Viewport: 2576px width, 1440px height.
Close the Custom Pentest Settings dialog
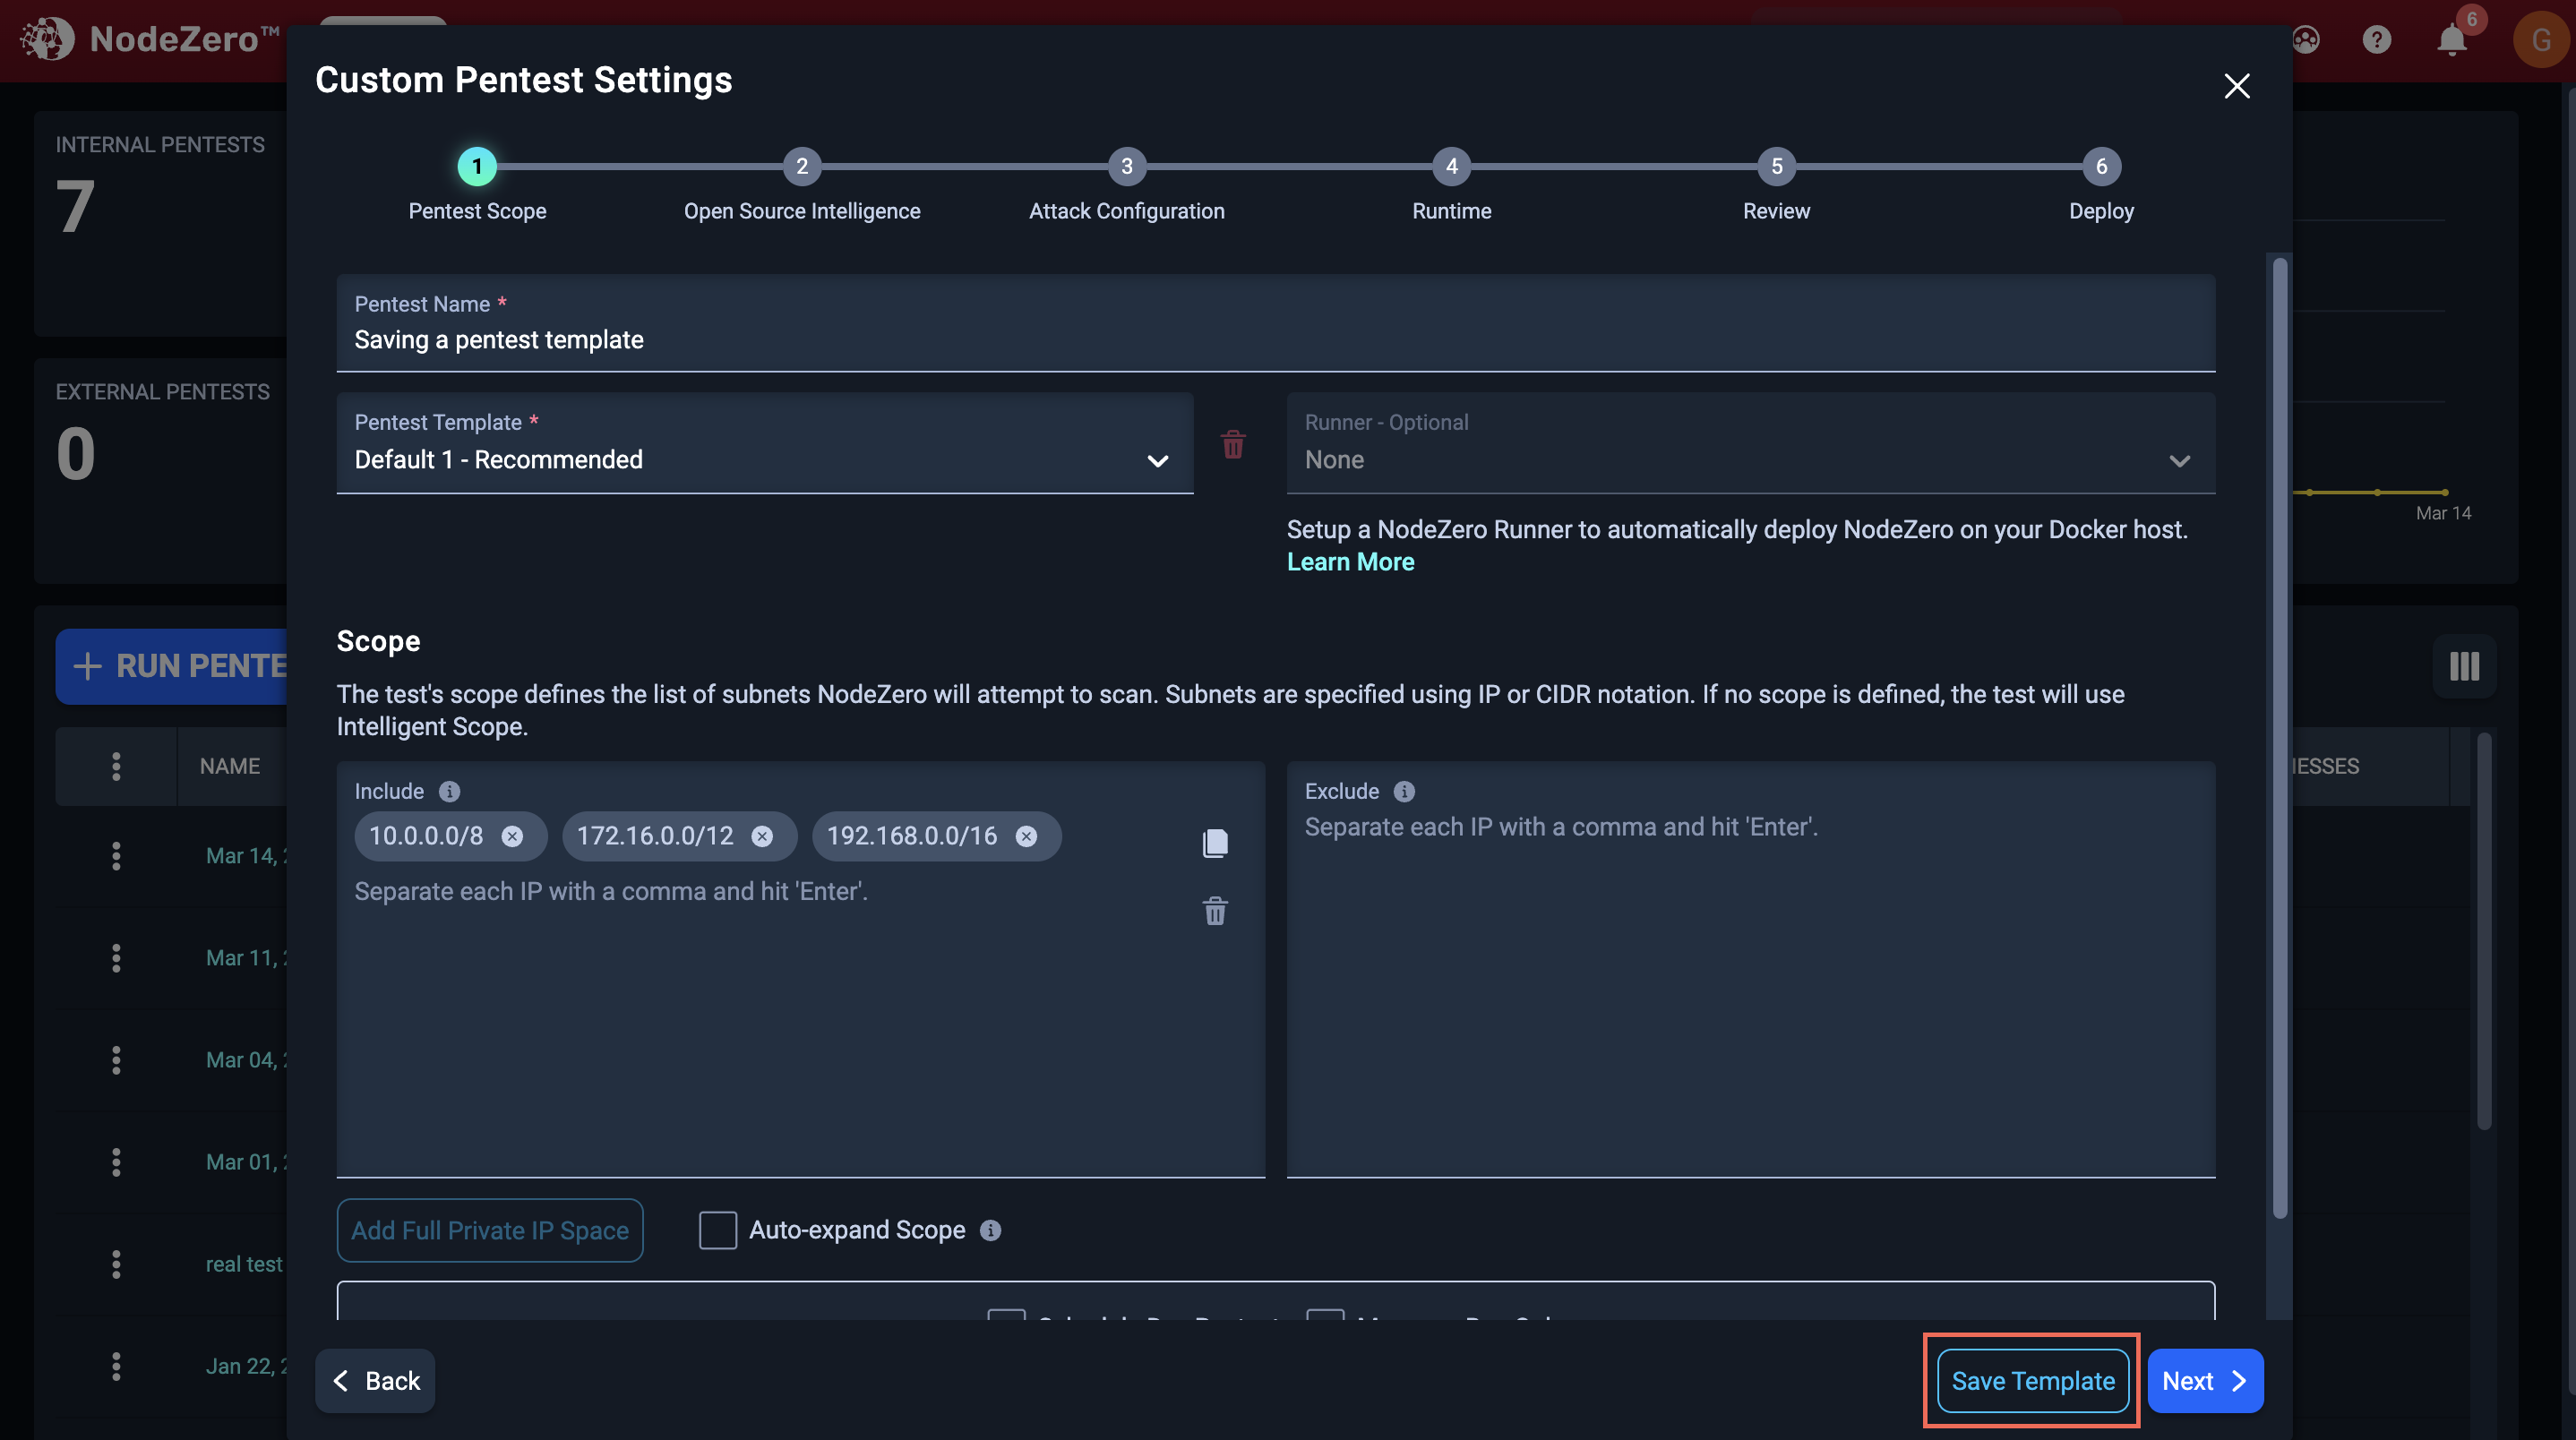pos(2236,86)
